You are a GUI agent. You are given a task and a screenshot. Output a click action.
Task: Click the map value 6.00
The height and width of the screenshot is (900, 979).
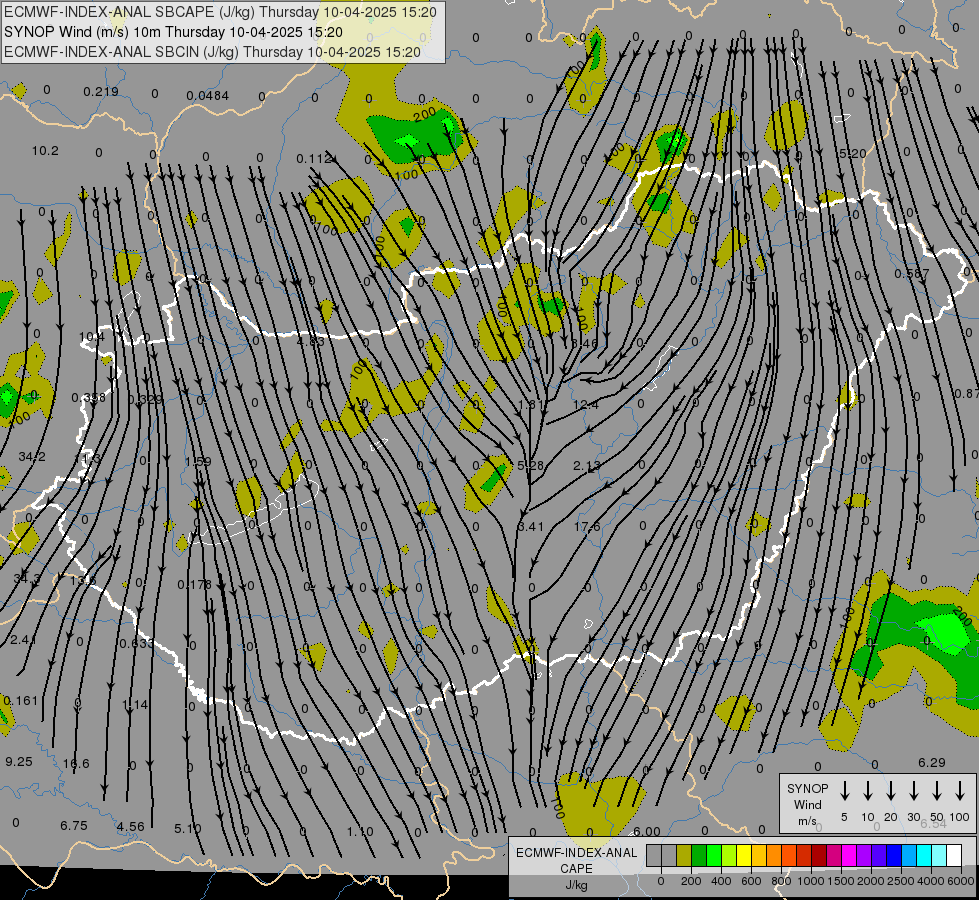tap(647, 831)
